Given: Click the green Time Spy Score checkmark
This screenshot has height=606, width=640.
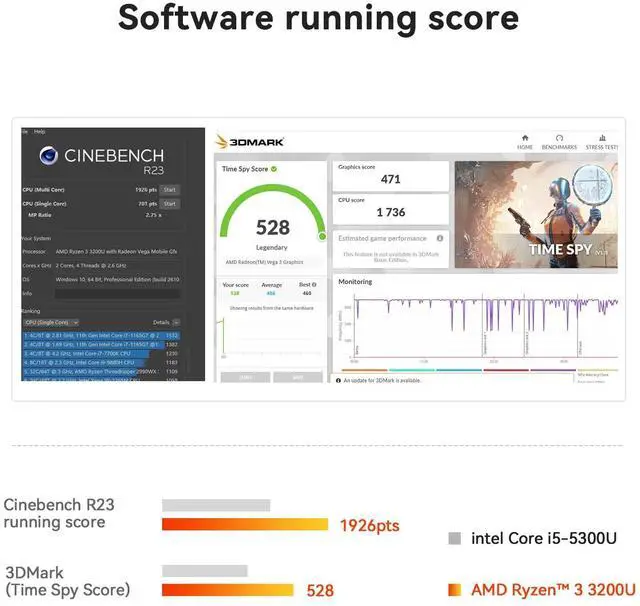Looking at the screenshot, I should pos(274,169).
